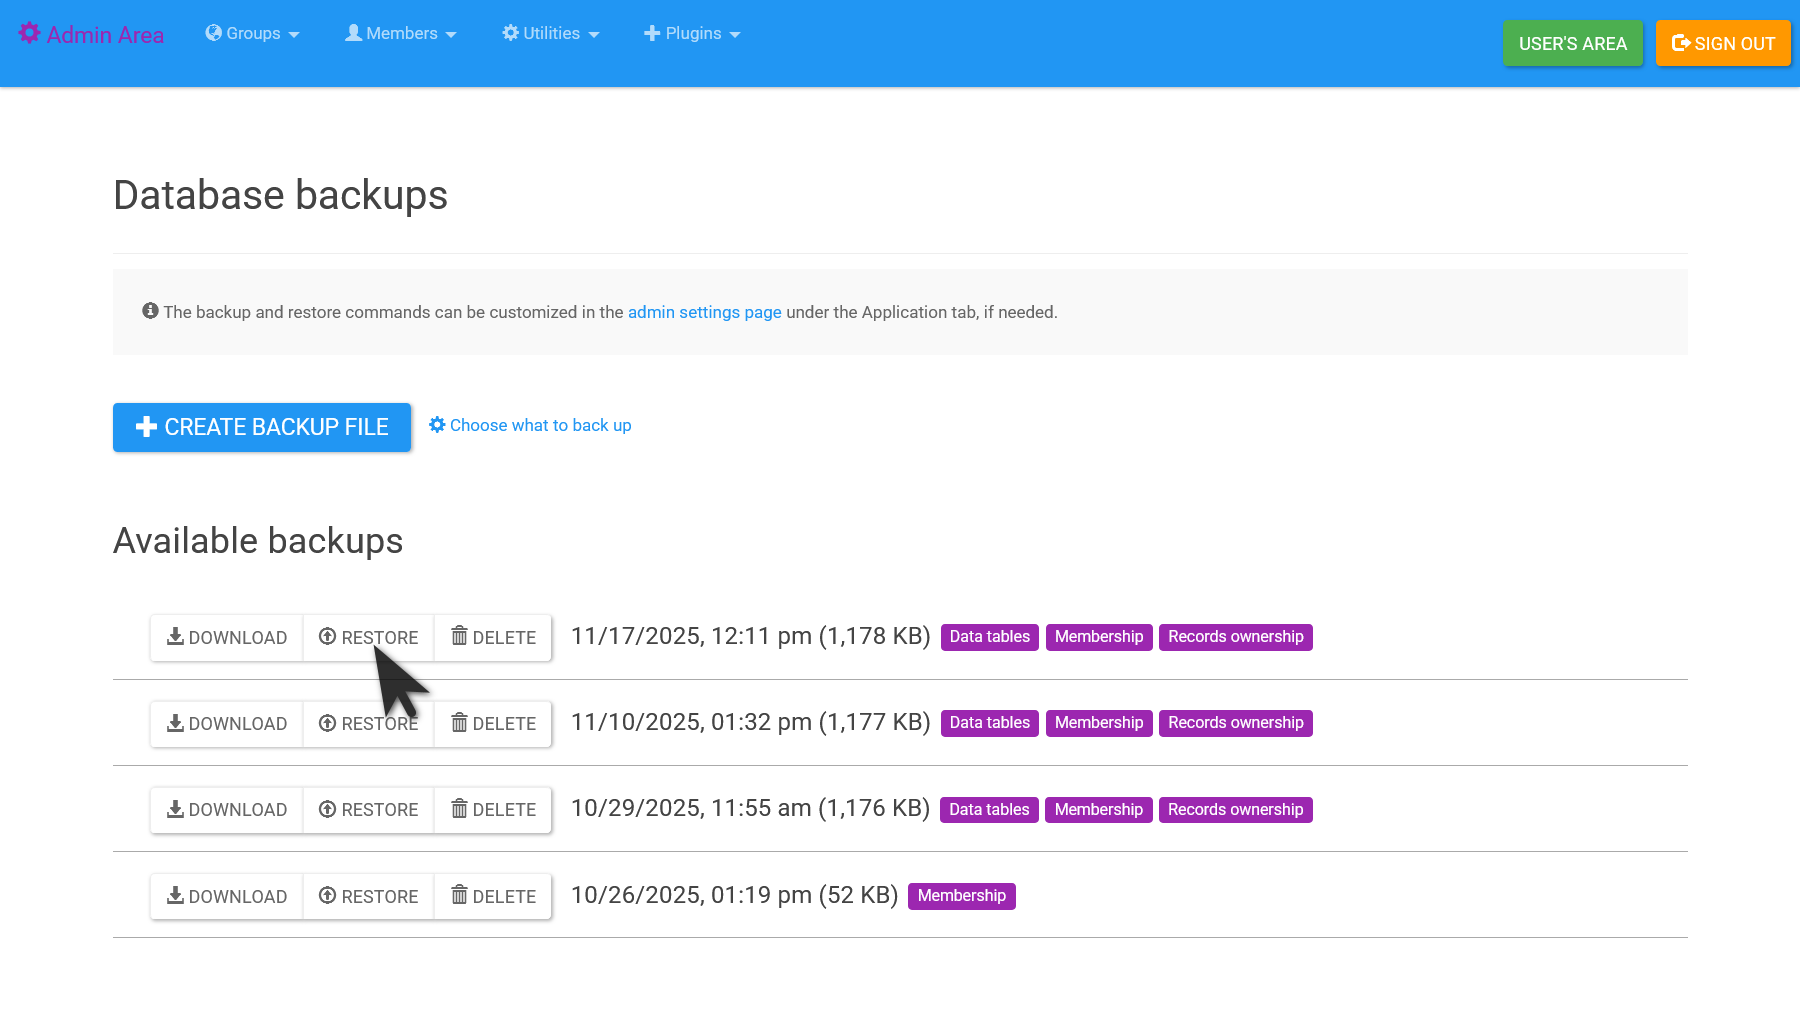Delete the 10/29/2025 backup
This screenshot has height=1012, width=1800.
tap(493, 810)
